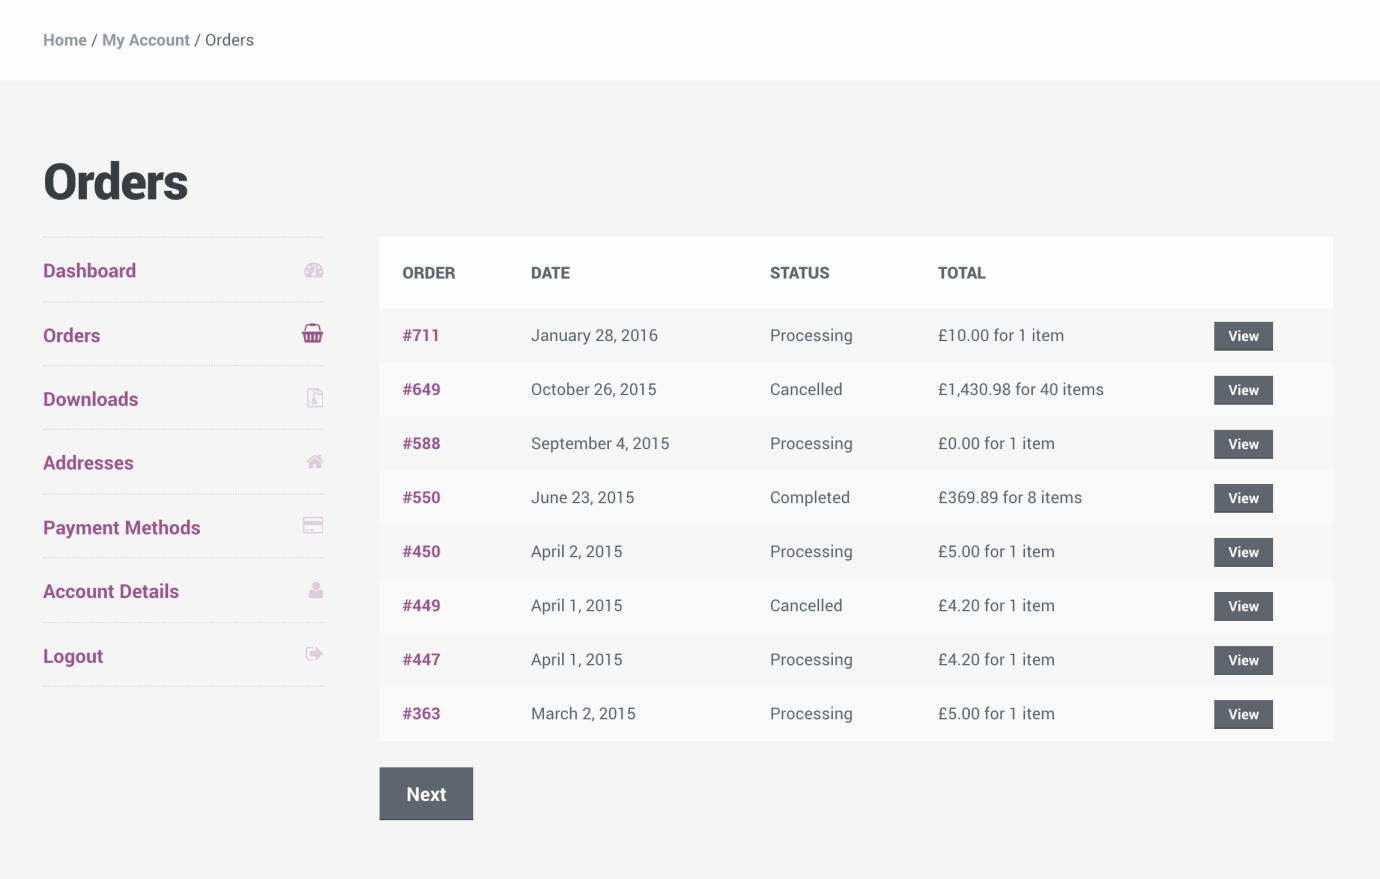Image resolution: width=1380 pixels, height=879 pixels.
Task: Open the Dashboard menu item
Action: (90, 271)
